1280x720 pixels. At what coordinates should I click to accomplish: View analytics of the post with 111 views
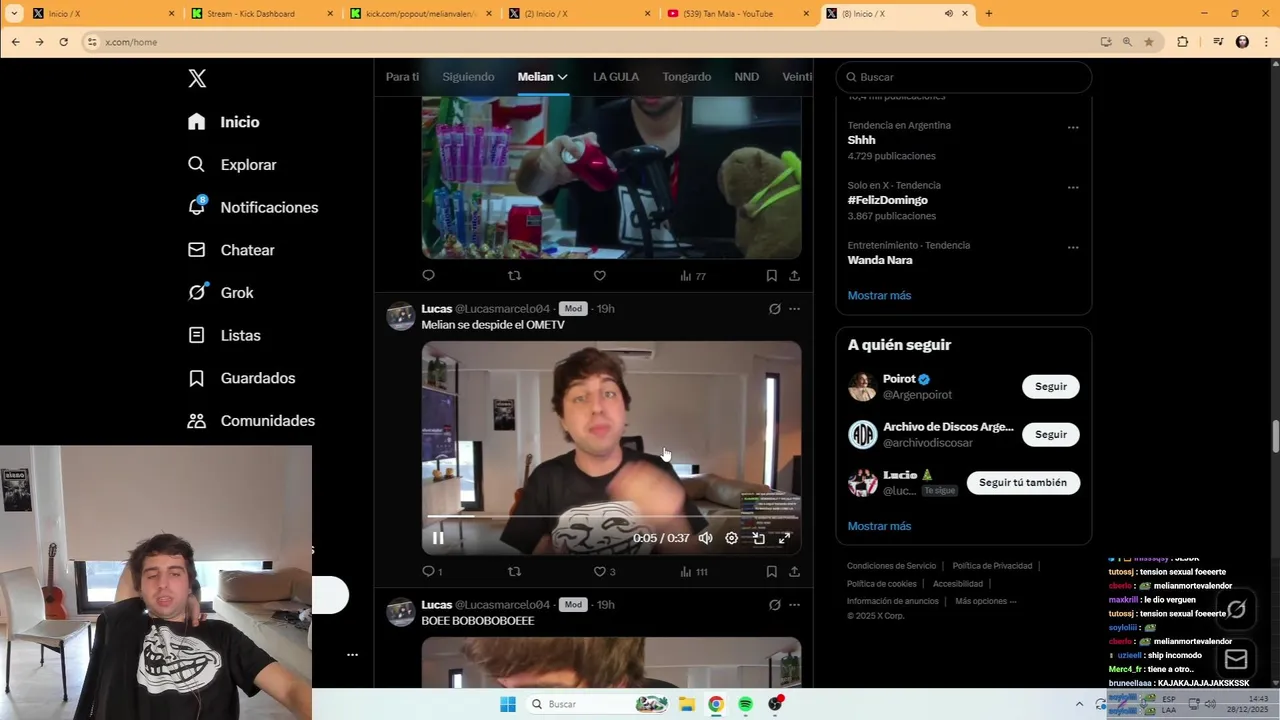point(693,571)
